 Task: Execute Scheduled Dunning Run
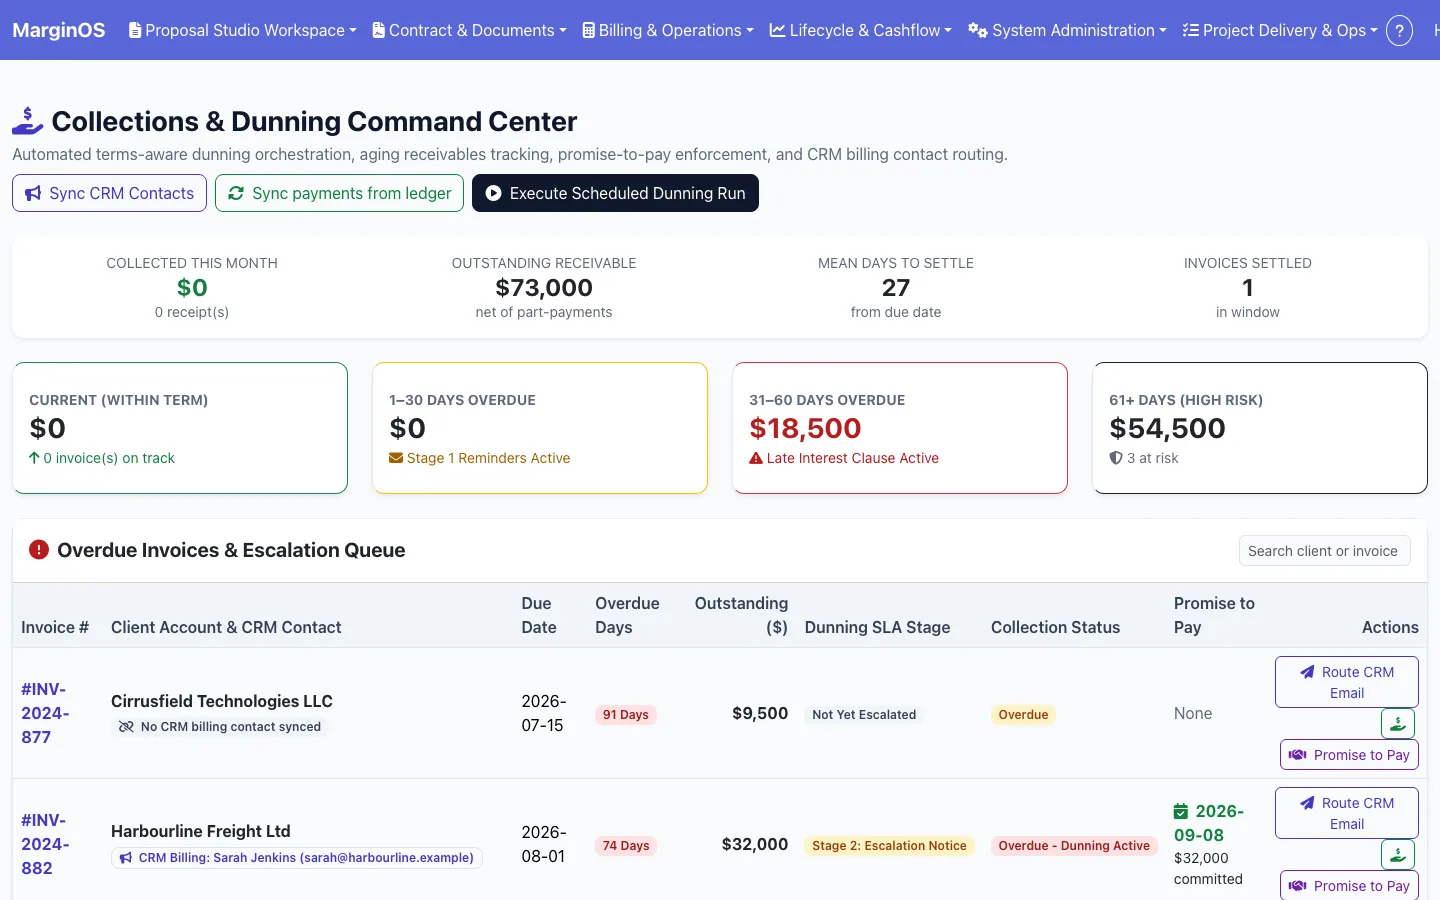615,193
